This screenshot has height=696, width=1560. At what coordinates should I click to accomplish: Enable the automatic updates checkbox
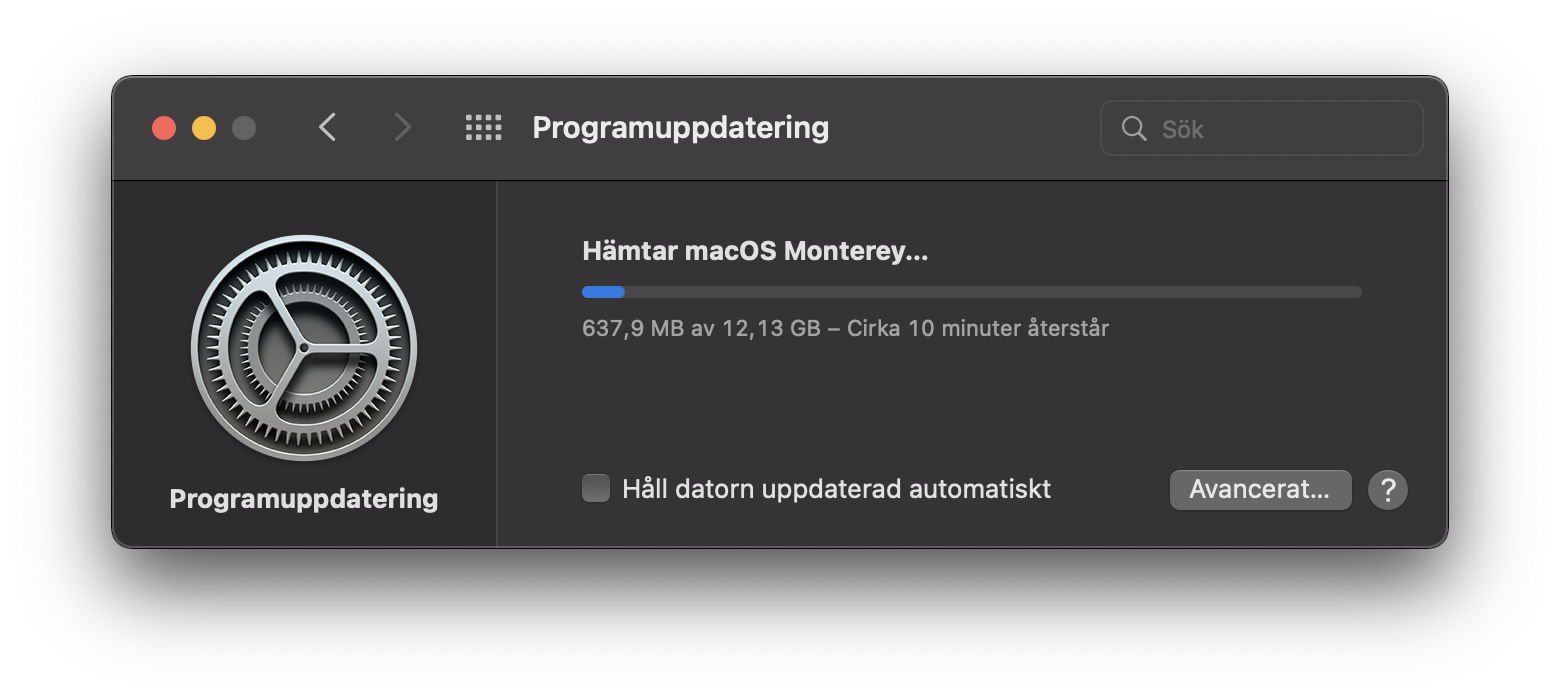pyautogui.click(x=596, y=489)
